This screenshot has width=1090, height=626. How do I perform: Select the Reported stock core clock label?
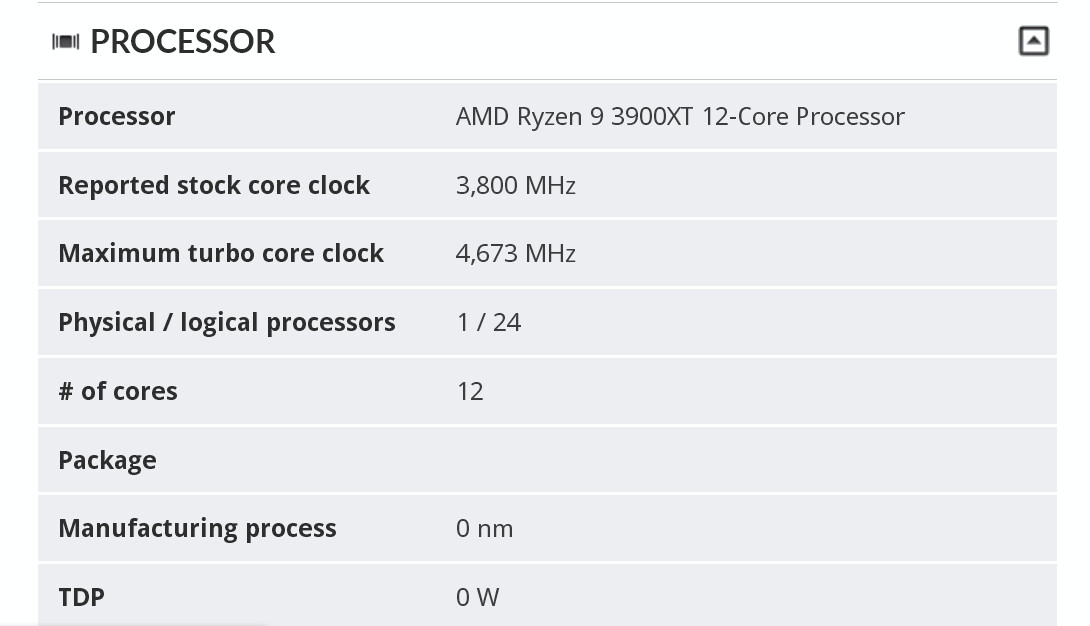214,186
